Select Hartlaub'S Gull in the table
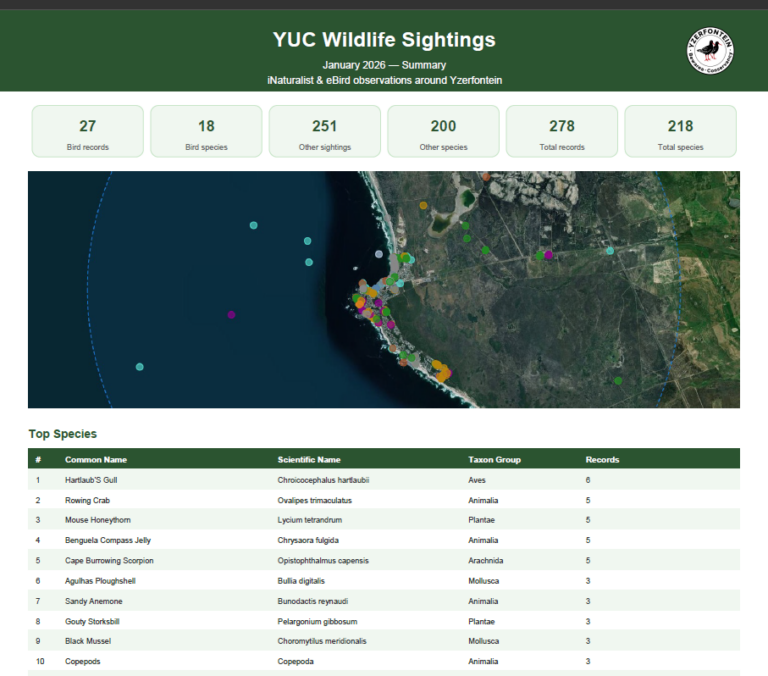The height and width of the screenshot is (676, 768). 91,480
